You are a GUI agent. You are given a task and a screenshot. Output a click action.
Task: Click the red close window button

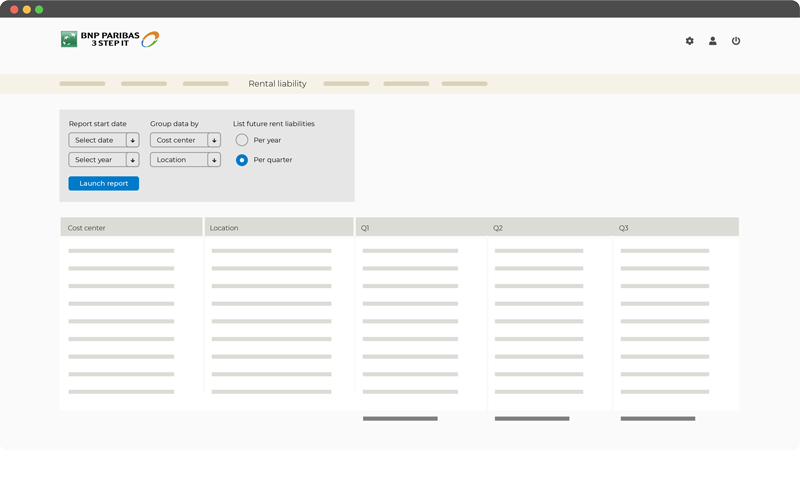point(14,9)
